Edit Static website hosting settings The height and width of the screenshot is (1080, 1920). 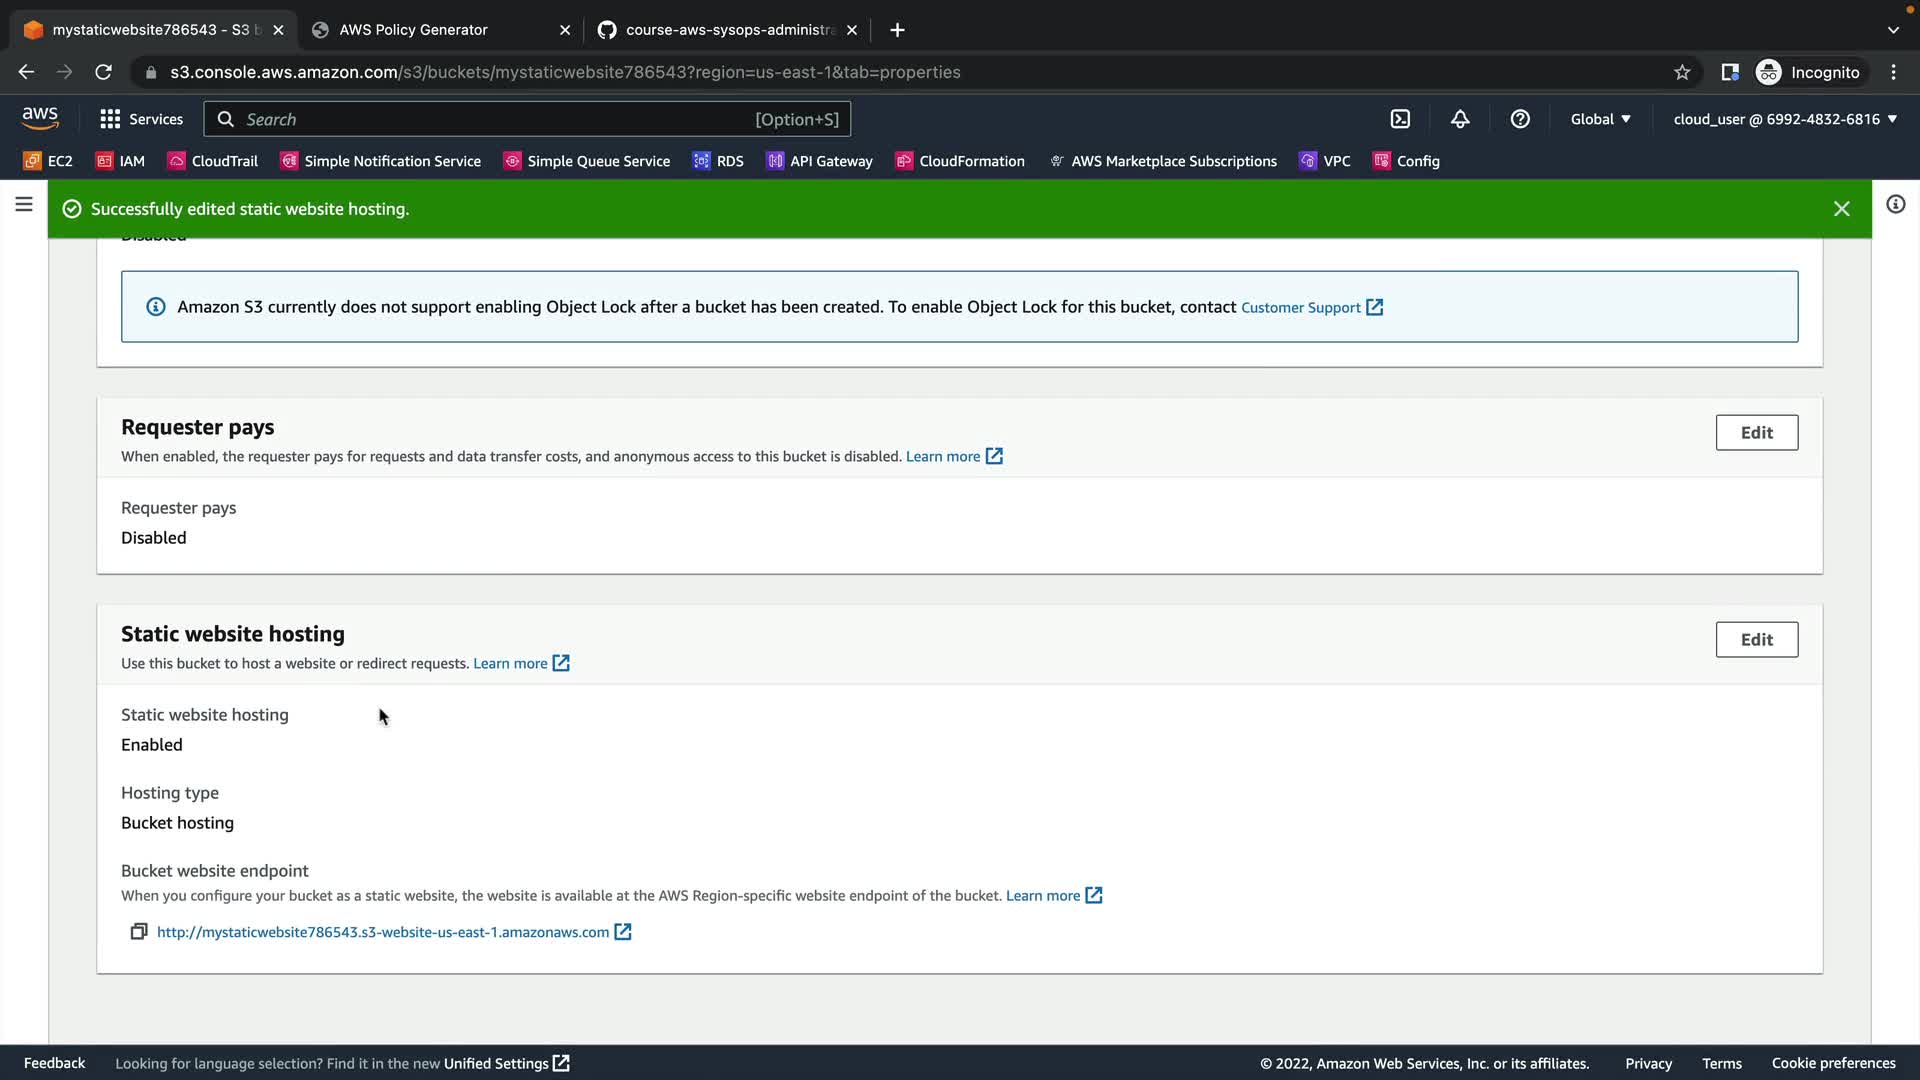(1756, 640)
